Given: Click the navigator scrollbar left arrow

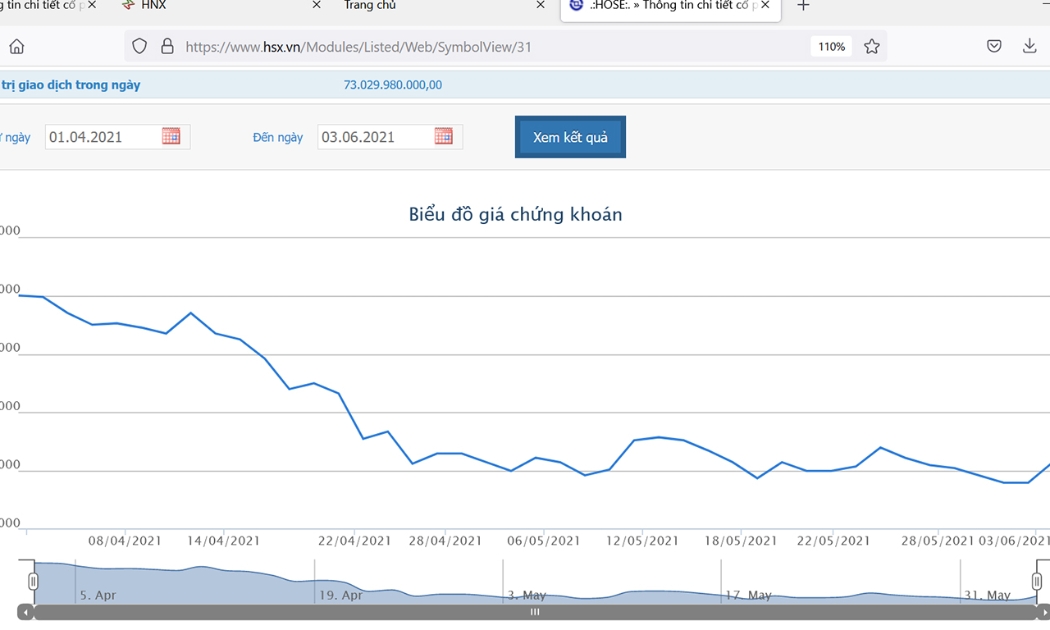Looking at the screenshot, I should point(25,612).
